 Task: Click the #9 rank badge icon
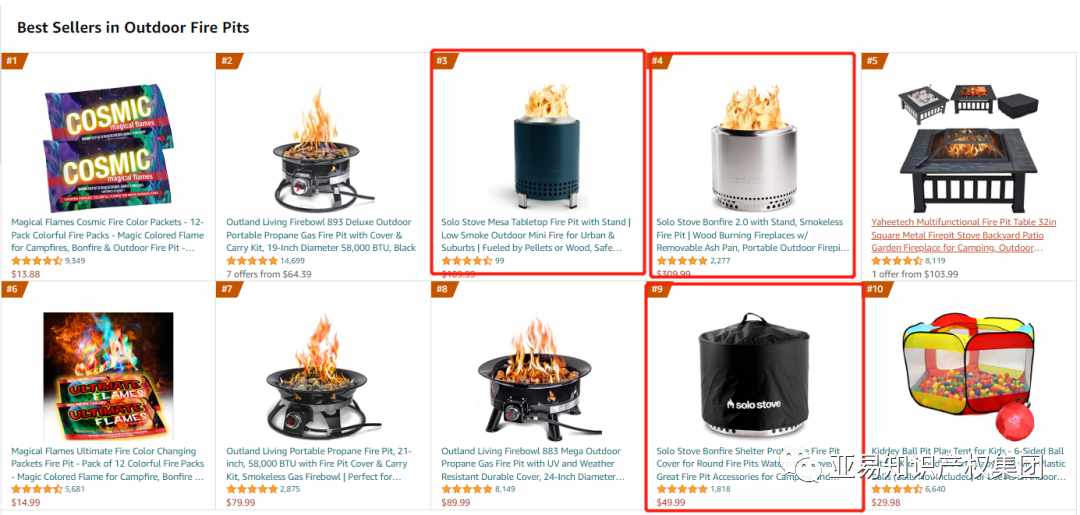pos(659,290)
